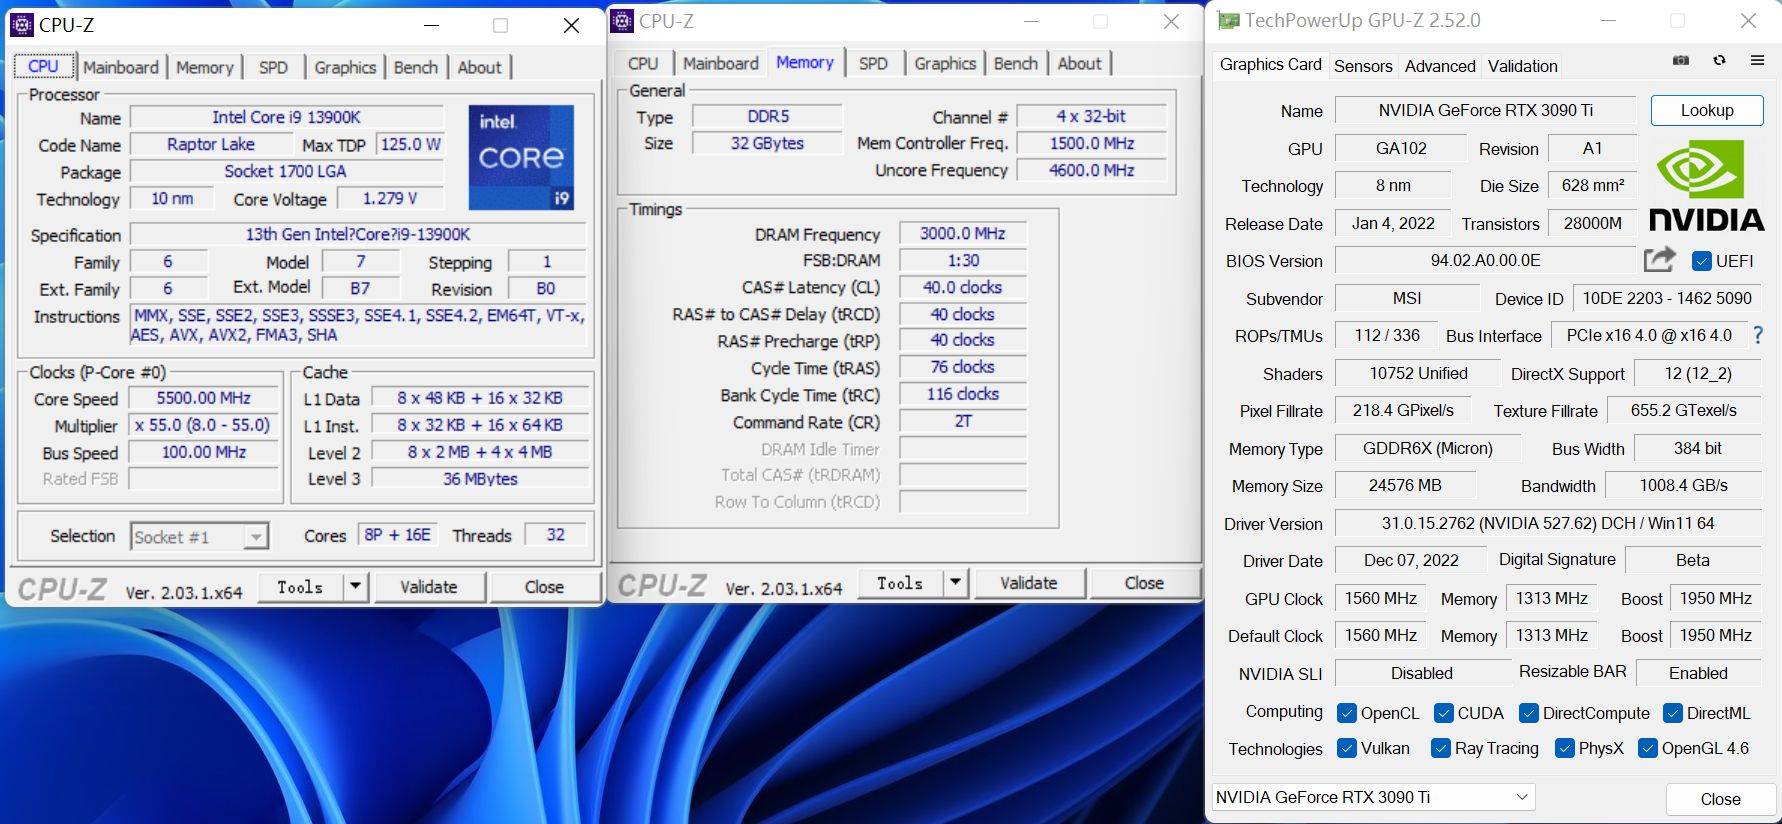Image resolution: width=1782 pixels, height=824 pixels.
Task: Open Graphics tab in Memory window
Action: point(945,63)
